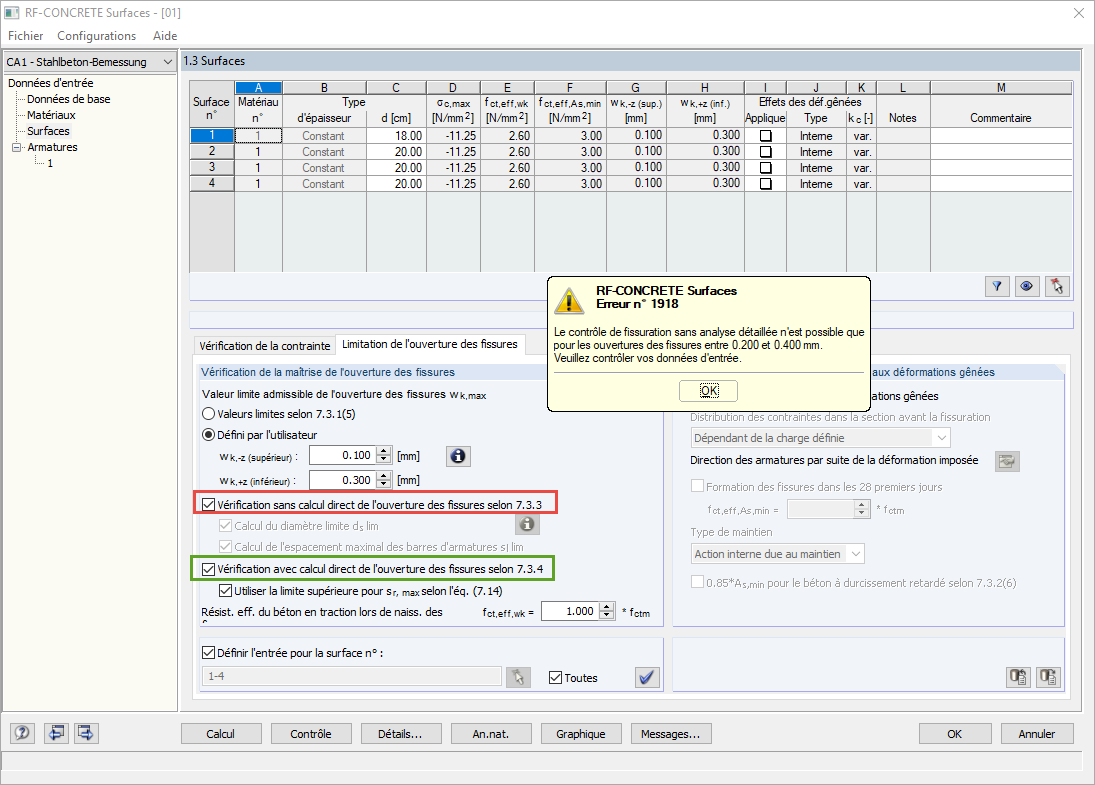Image resolution: width=1095 pixels, height=785 pixels.
Task: Select reinforcement set 1 under Armatures
Action: (50, 163)
